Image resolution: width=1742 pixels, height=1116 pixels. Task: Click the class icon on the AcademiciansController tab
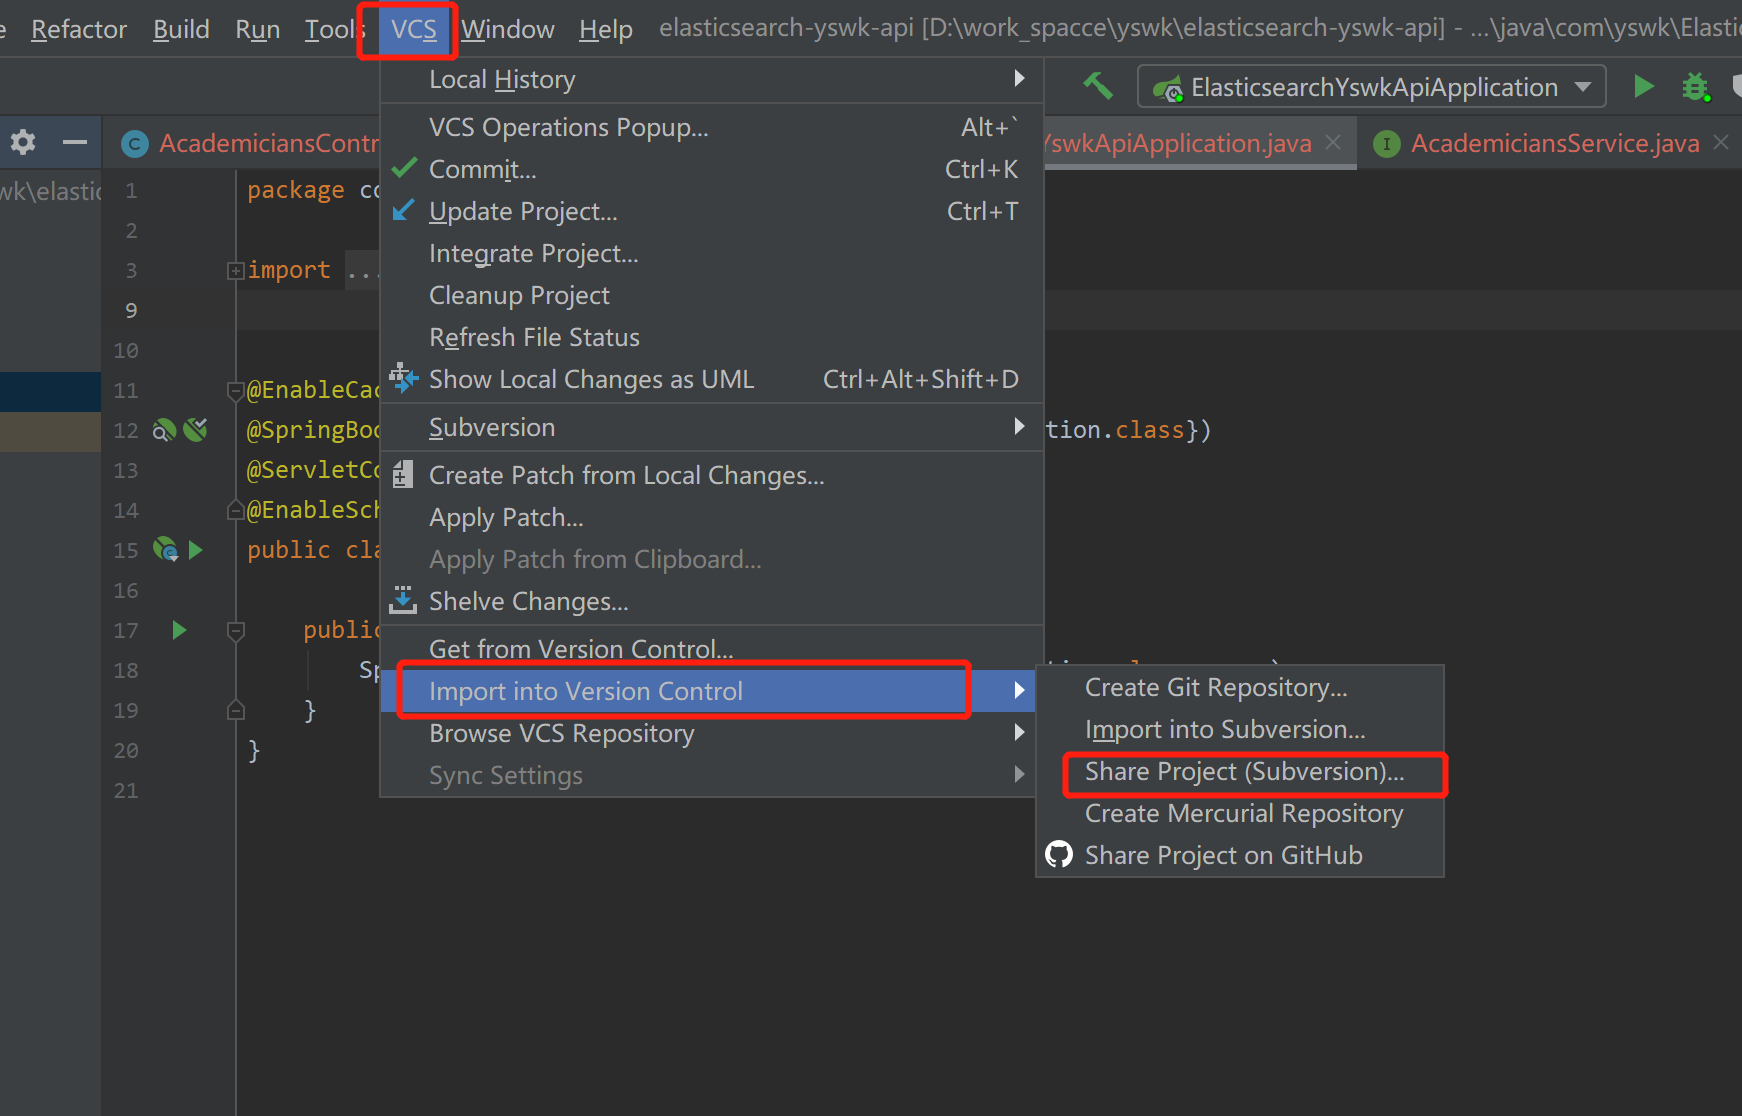pos(134,144)
